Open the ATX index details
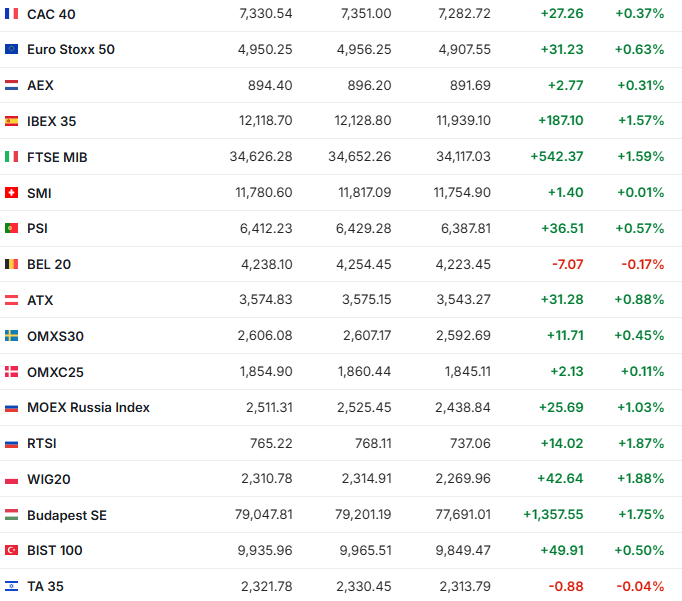 [40, 300]
